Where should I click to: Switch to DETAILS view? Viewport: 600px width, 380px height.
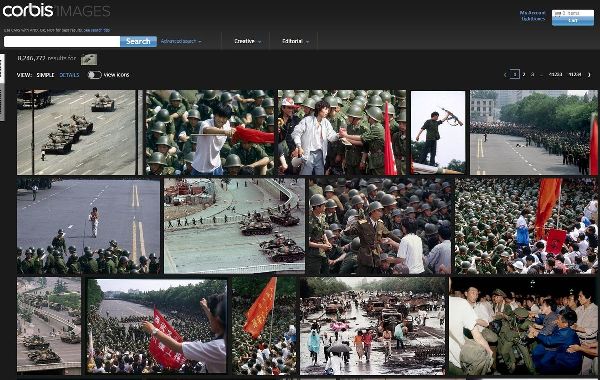tap(69, 75)
